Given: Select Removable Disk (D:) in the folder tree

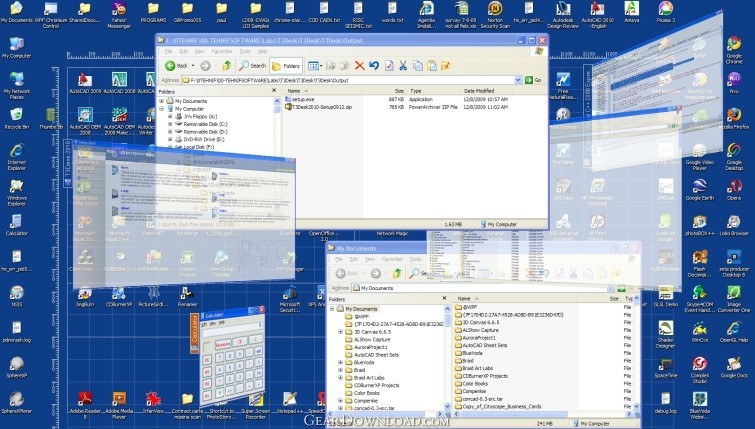Looking at the screenshot, I should click(206, 131).
